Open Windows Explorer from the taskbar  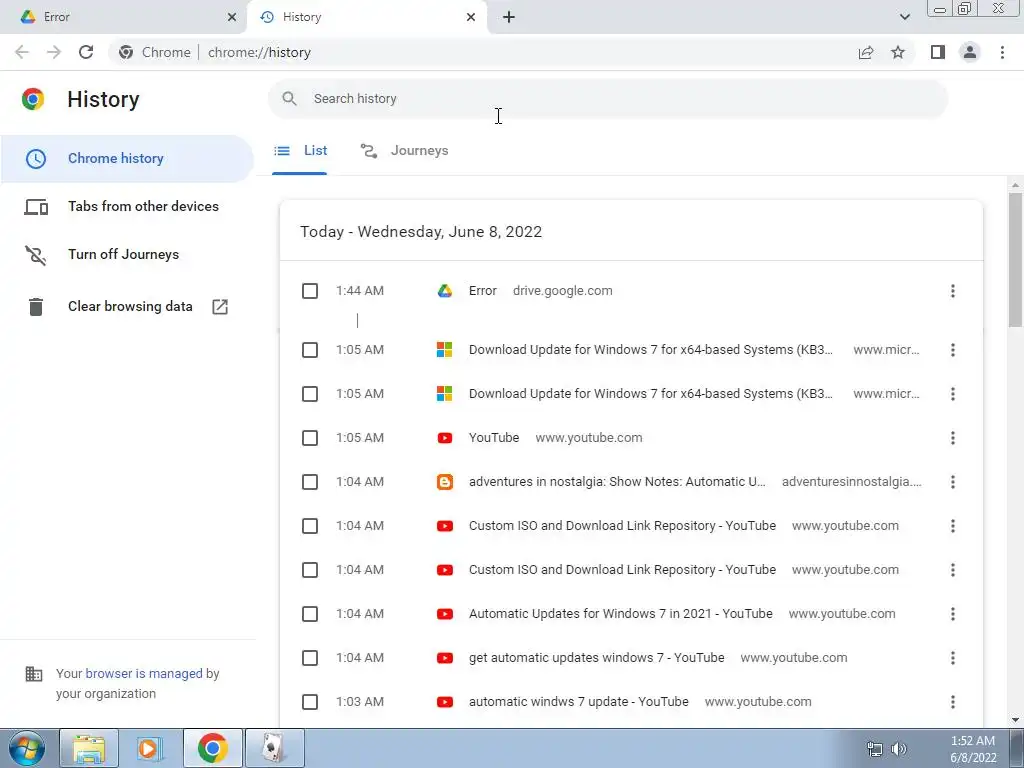point(89,748)
